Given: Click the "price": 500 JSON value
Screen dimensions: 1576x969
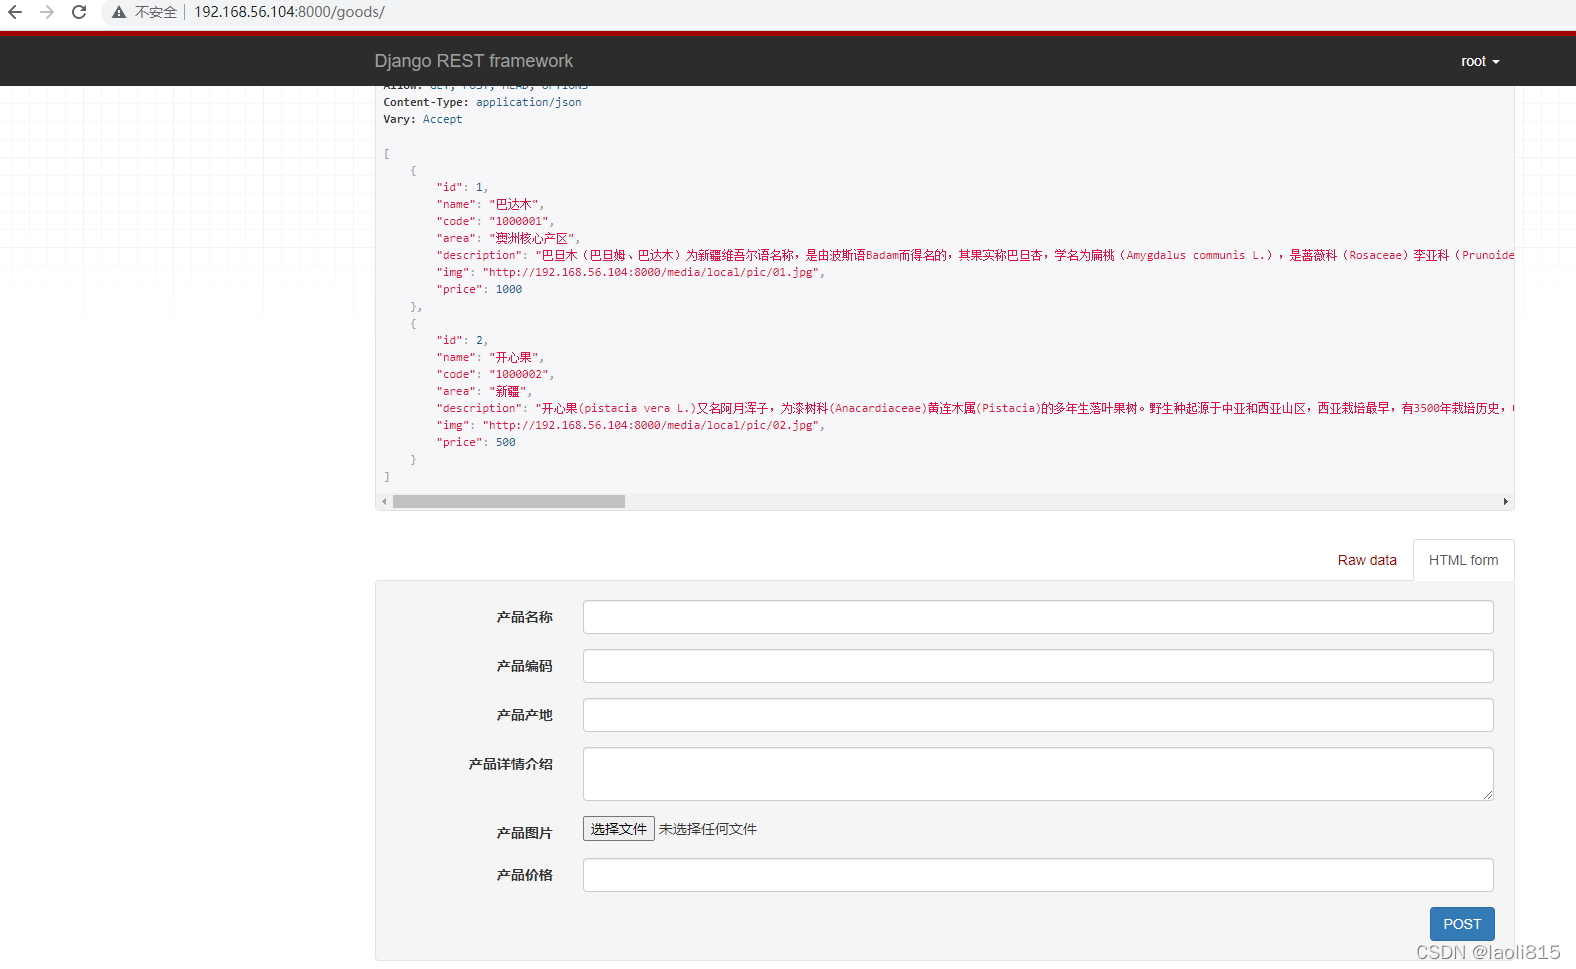Looking at the screenshot, I should click(x=506, y=442).
